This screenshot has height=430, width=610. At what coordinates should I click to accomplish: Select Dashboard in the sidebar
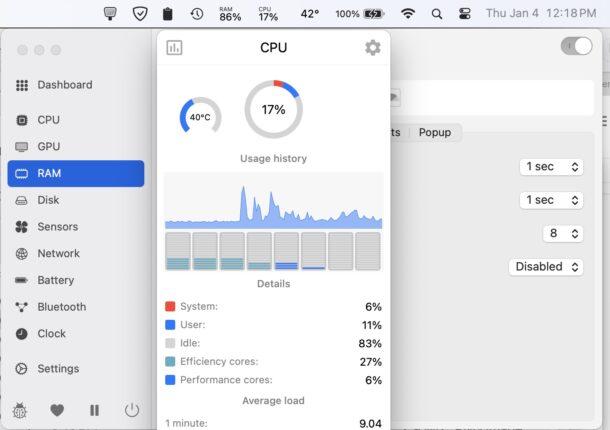64,85
